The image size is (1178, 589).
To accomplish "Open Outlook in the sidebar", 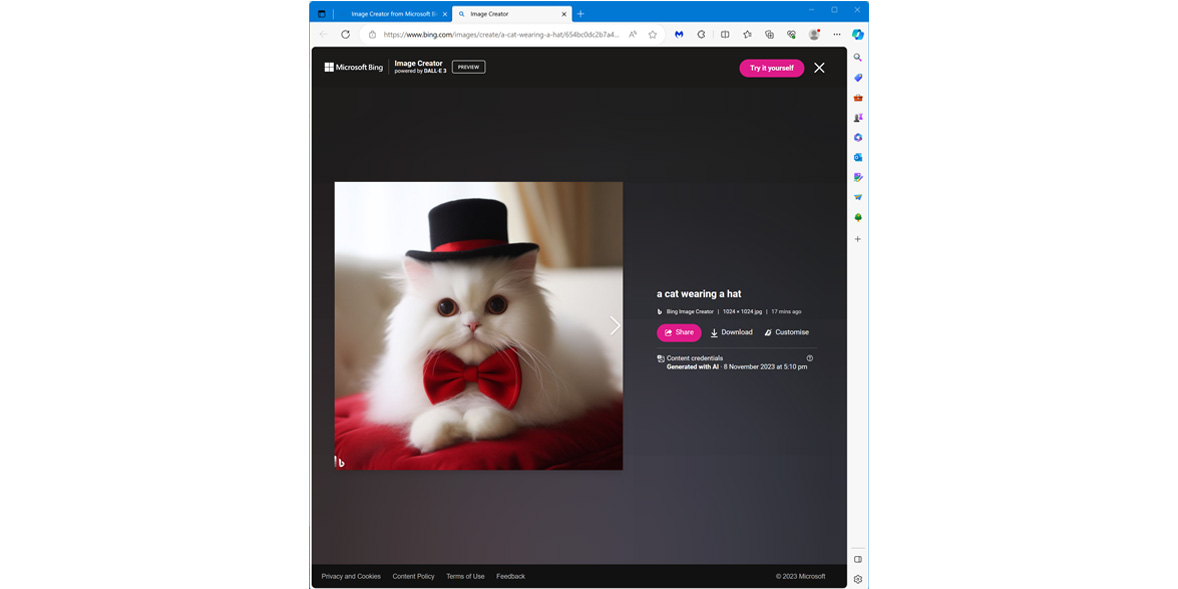I will click(858, 157).
